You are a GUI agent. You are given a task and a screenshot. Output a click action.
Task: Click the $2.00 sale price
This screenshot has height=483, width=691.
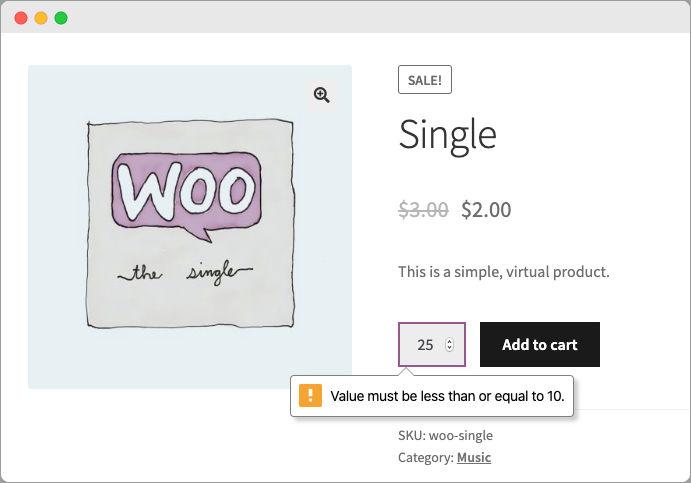click(x=486, y=209)
